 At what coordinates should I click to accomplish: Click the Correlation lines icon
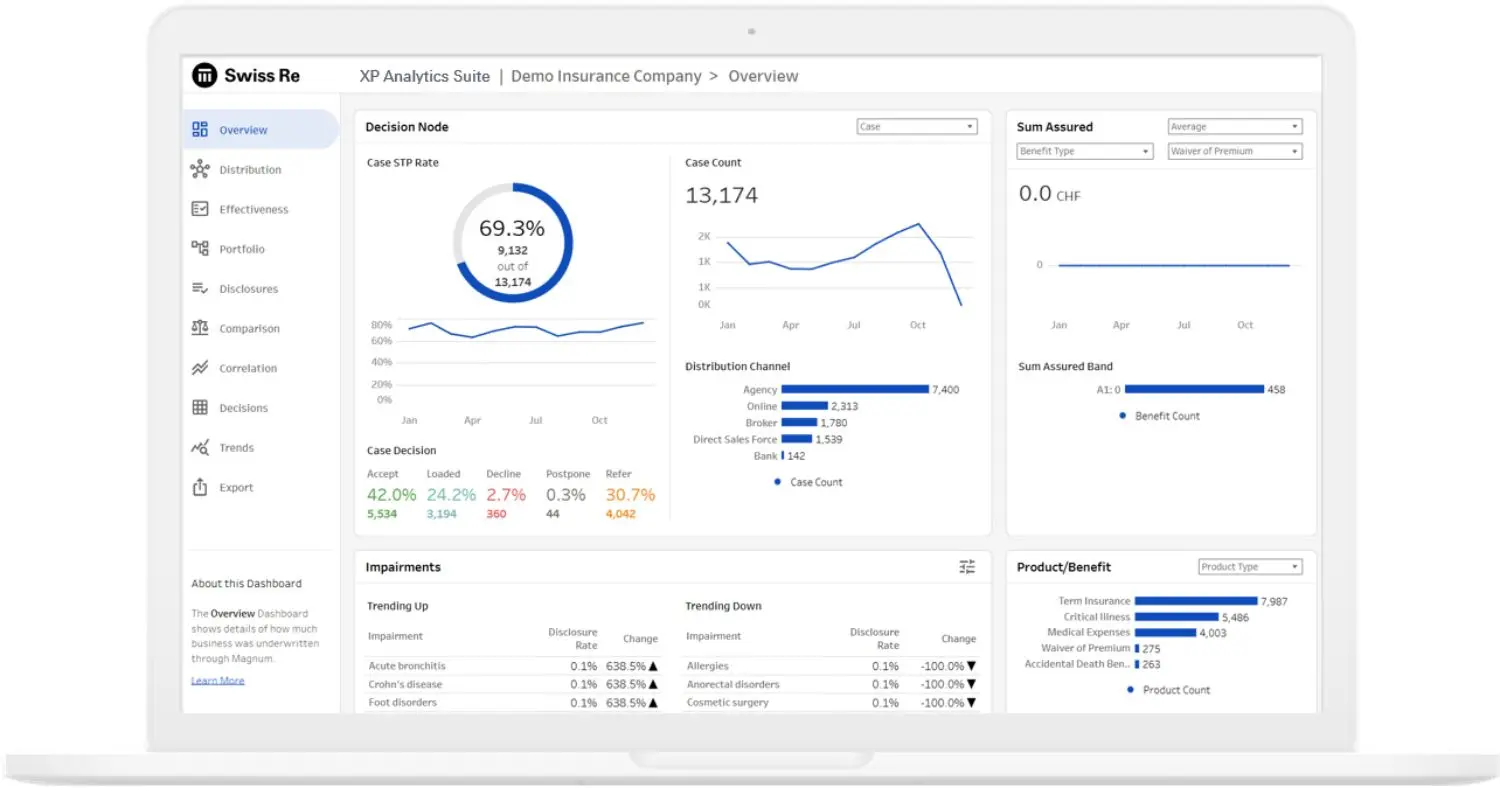coord(200,368)
